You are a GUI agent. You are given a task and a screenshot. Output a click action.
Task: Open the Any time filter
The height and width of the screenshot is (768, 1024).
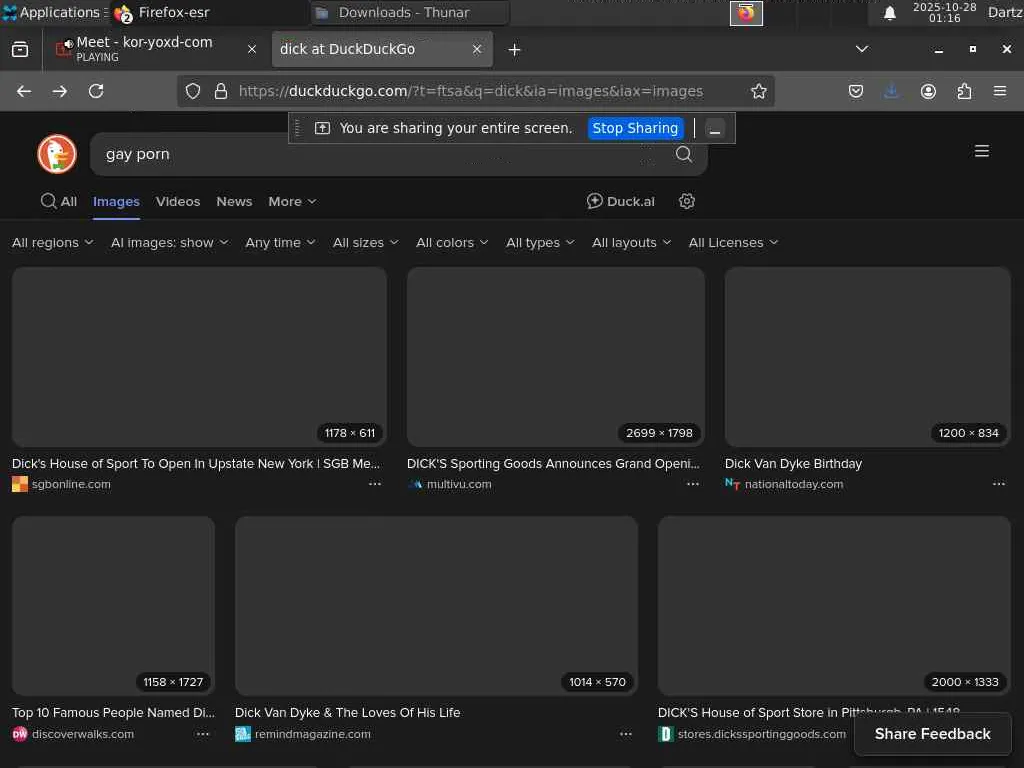(280, 243)
